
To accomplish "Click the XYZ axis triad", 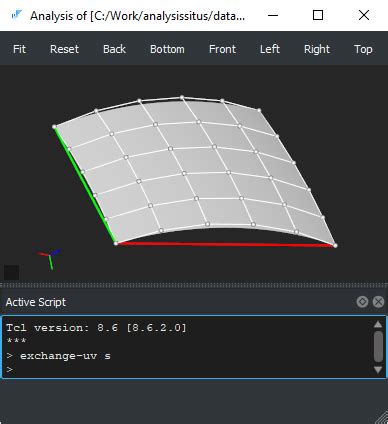I will 50,259.
